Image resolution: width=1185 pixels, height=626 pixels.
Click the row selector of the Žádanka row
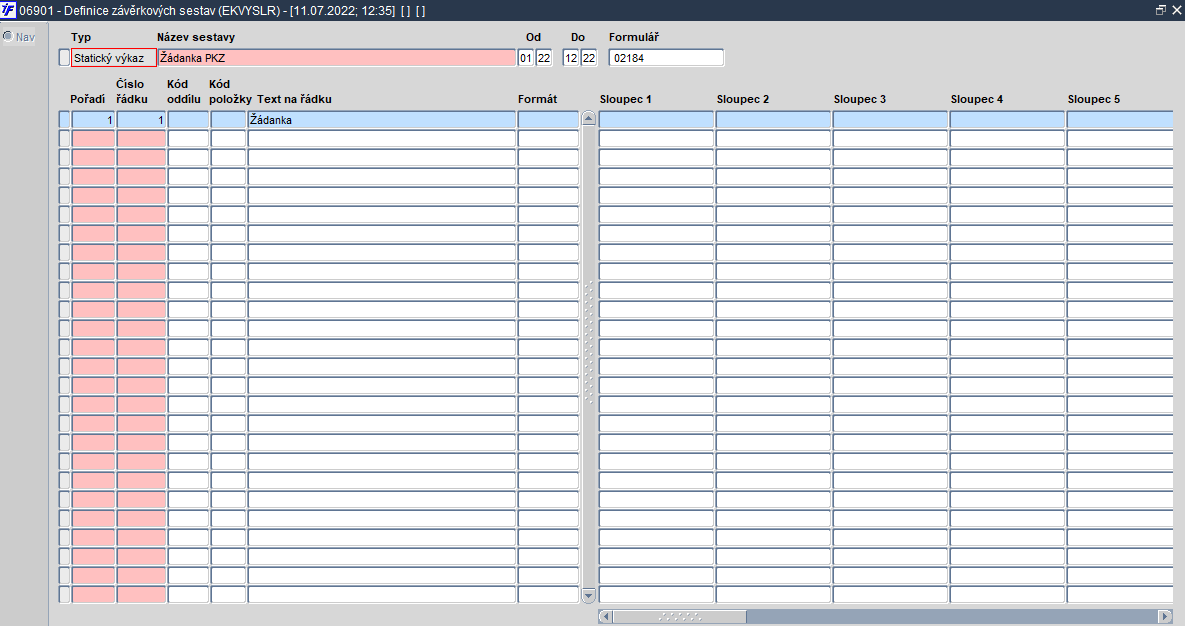pyautogui.click(x=64, y=119)
